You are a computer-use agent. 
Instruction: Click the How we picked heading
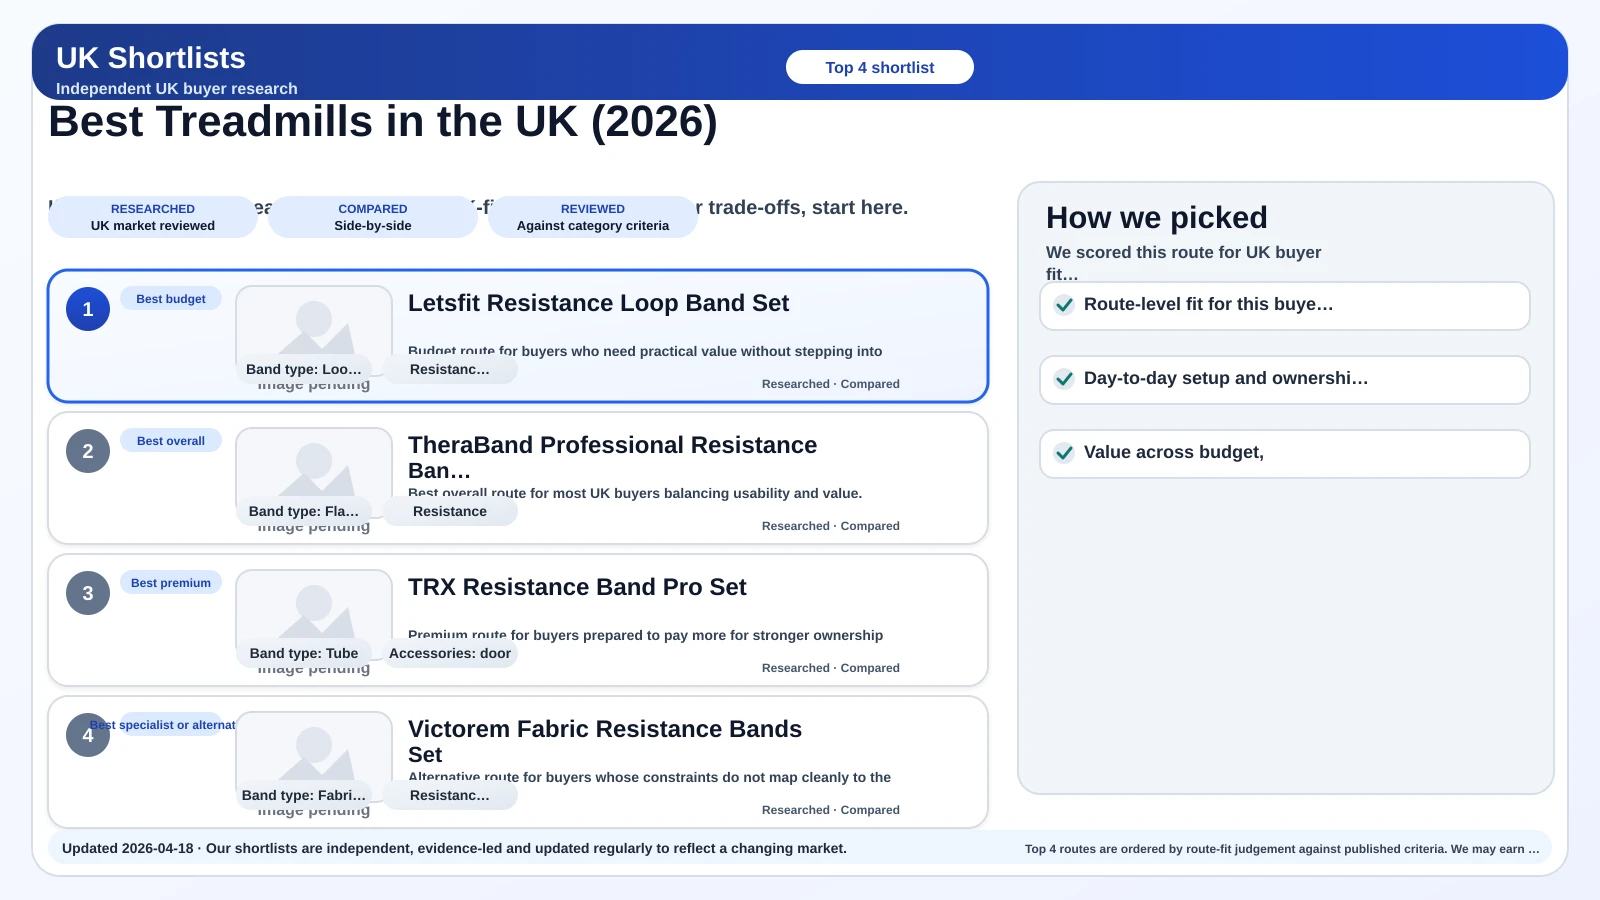[x=1157, y=217]
